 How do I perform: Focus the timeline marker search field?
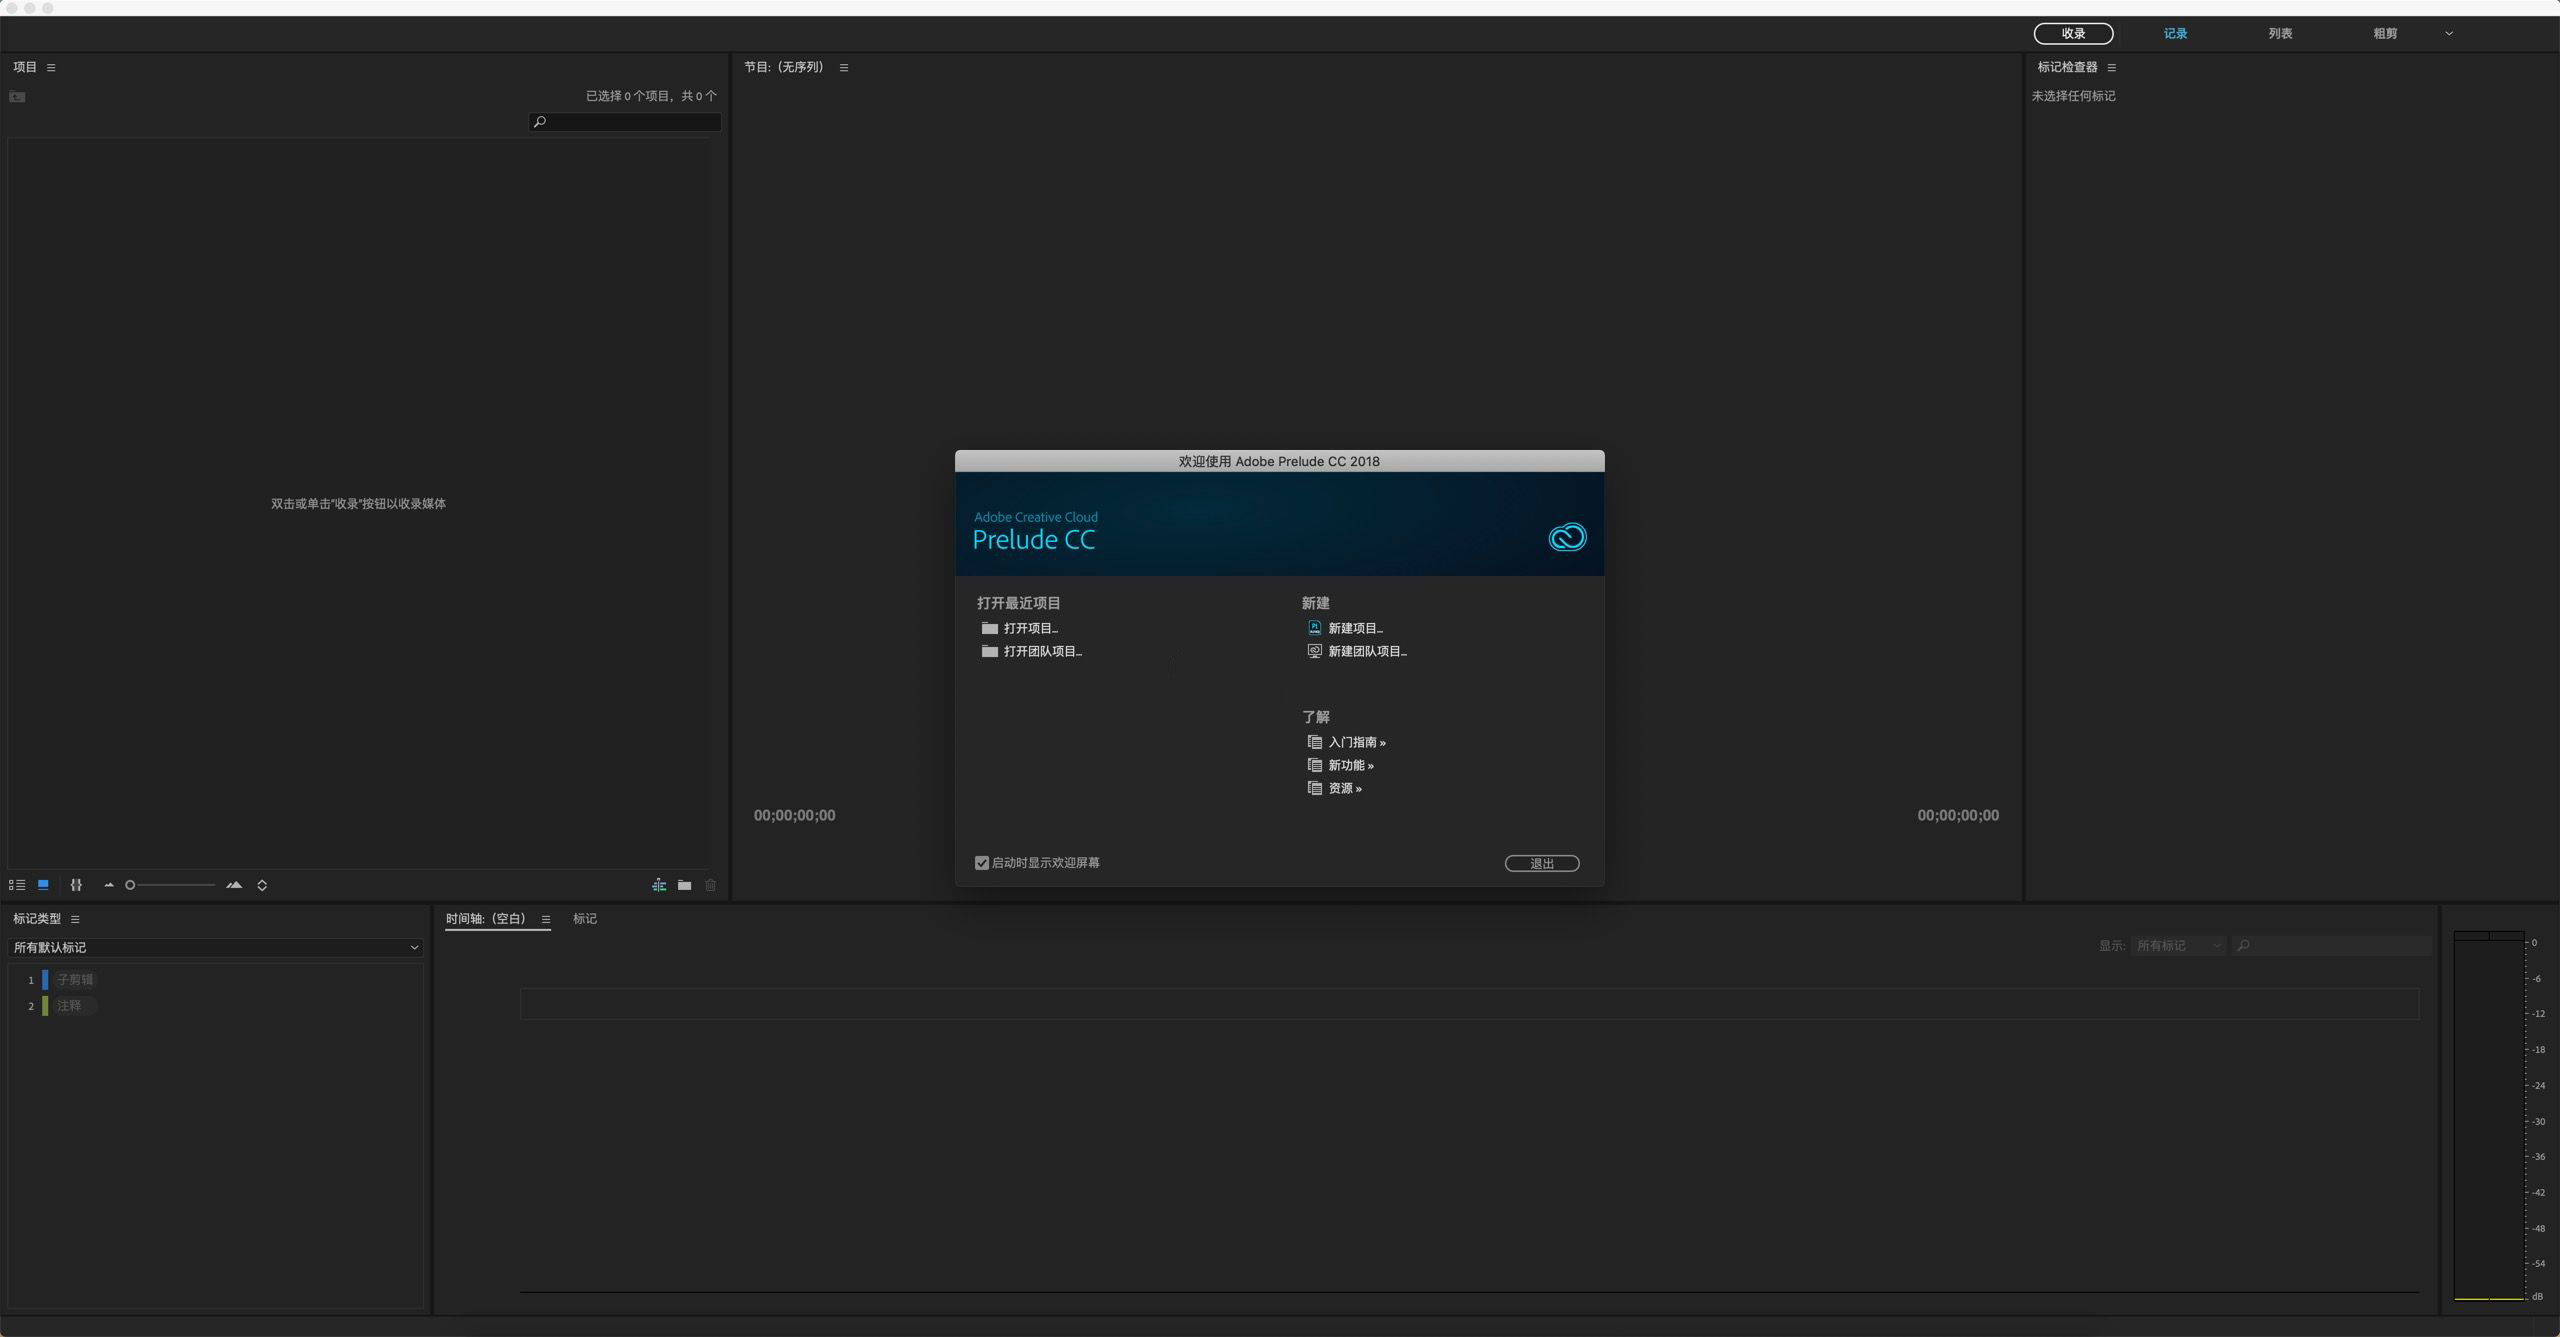tap(2331, 946)
